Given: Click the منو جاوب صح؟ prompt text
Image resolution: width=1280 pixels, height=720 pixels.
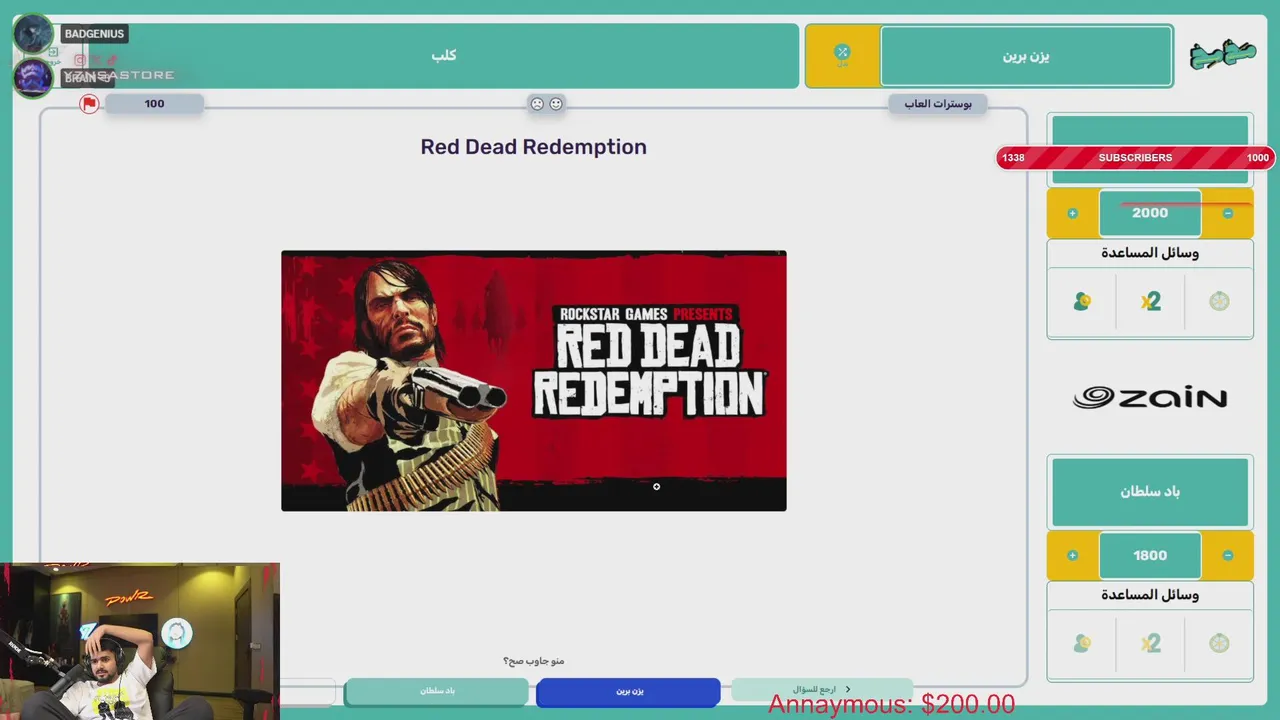Looking at the screenshot, I should (x=533, y=661).
